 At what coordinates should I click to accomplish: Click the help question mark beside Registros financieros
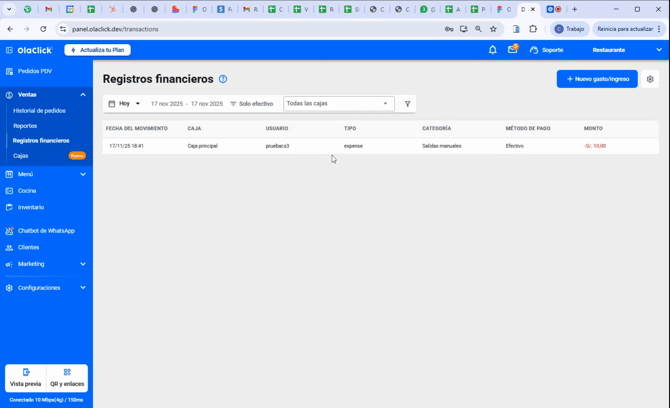[223, 79]
